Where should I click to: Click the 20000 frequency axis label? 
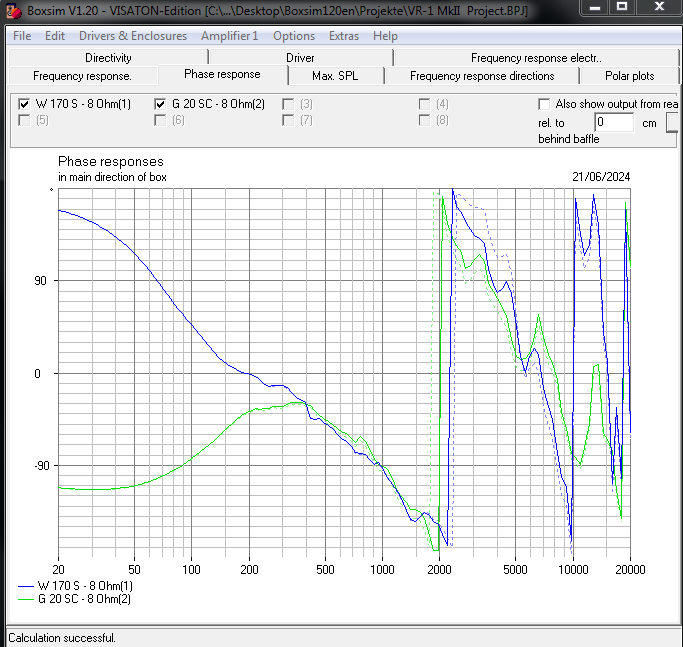[630, 570]
